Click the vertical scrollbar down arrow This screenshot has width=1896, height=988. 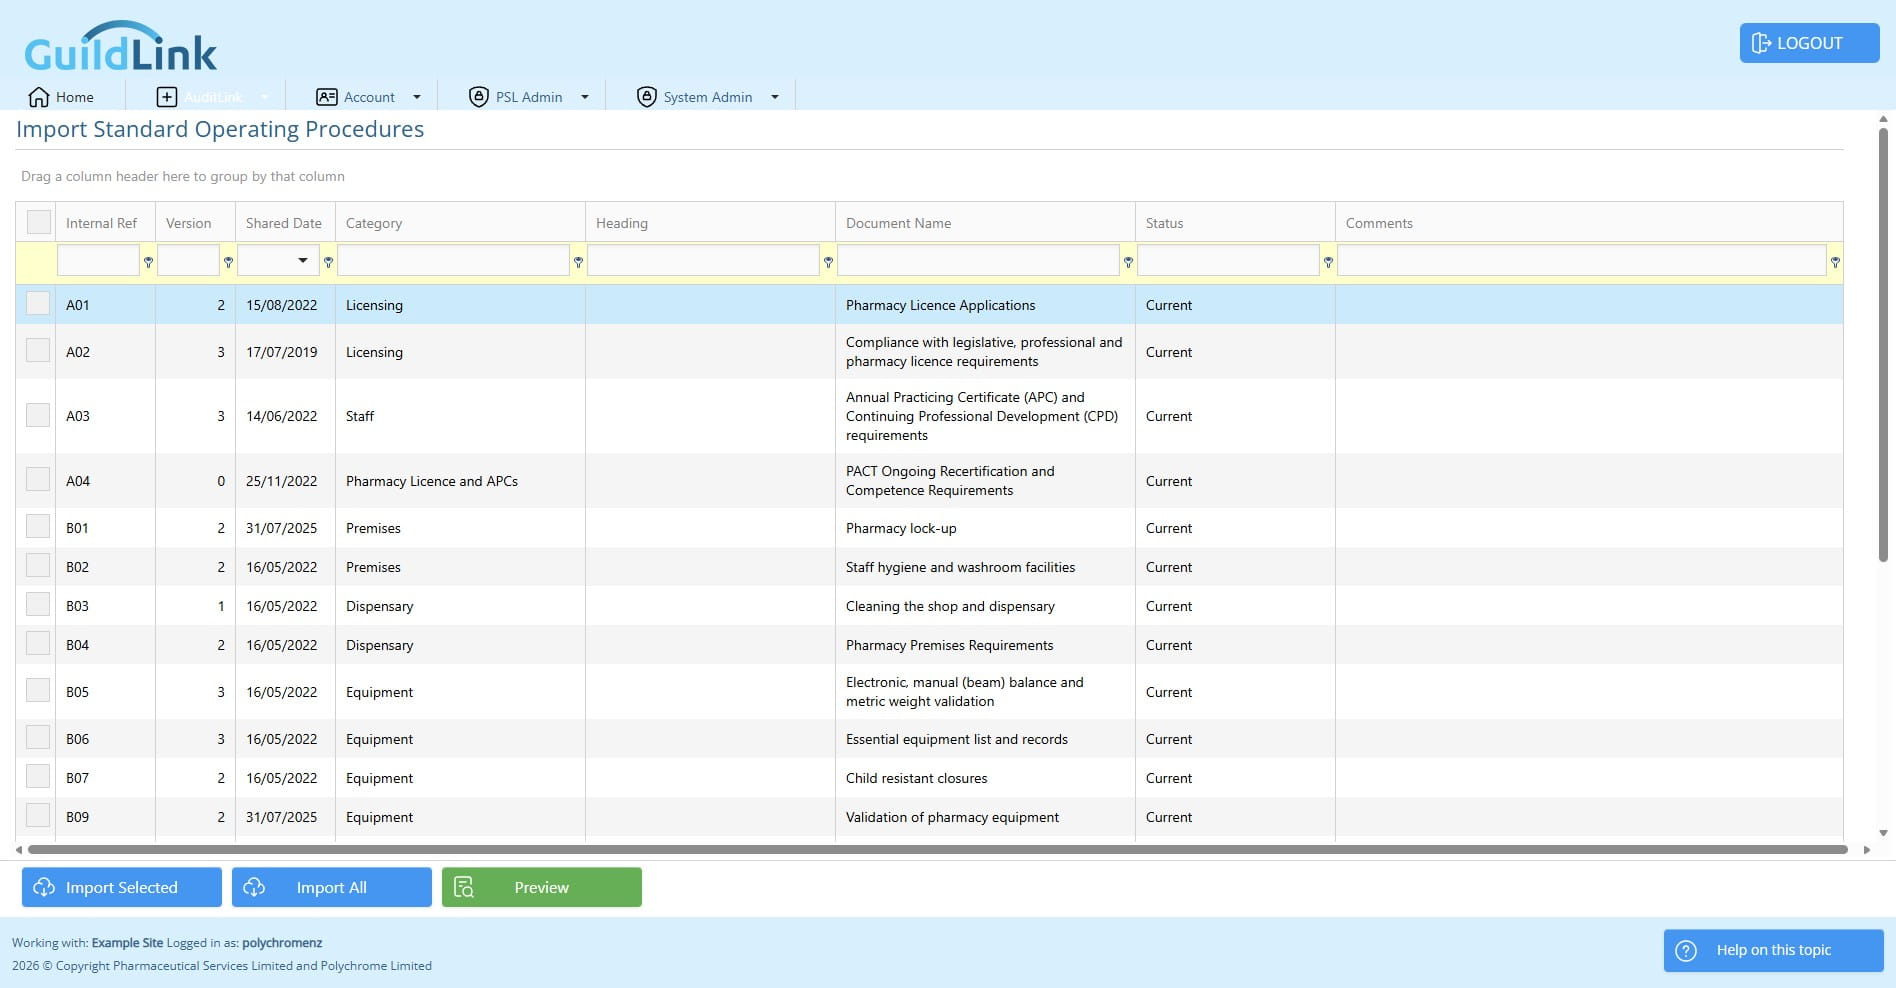point(1883,832)
